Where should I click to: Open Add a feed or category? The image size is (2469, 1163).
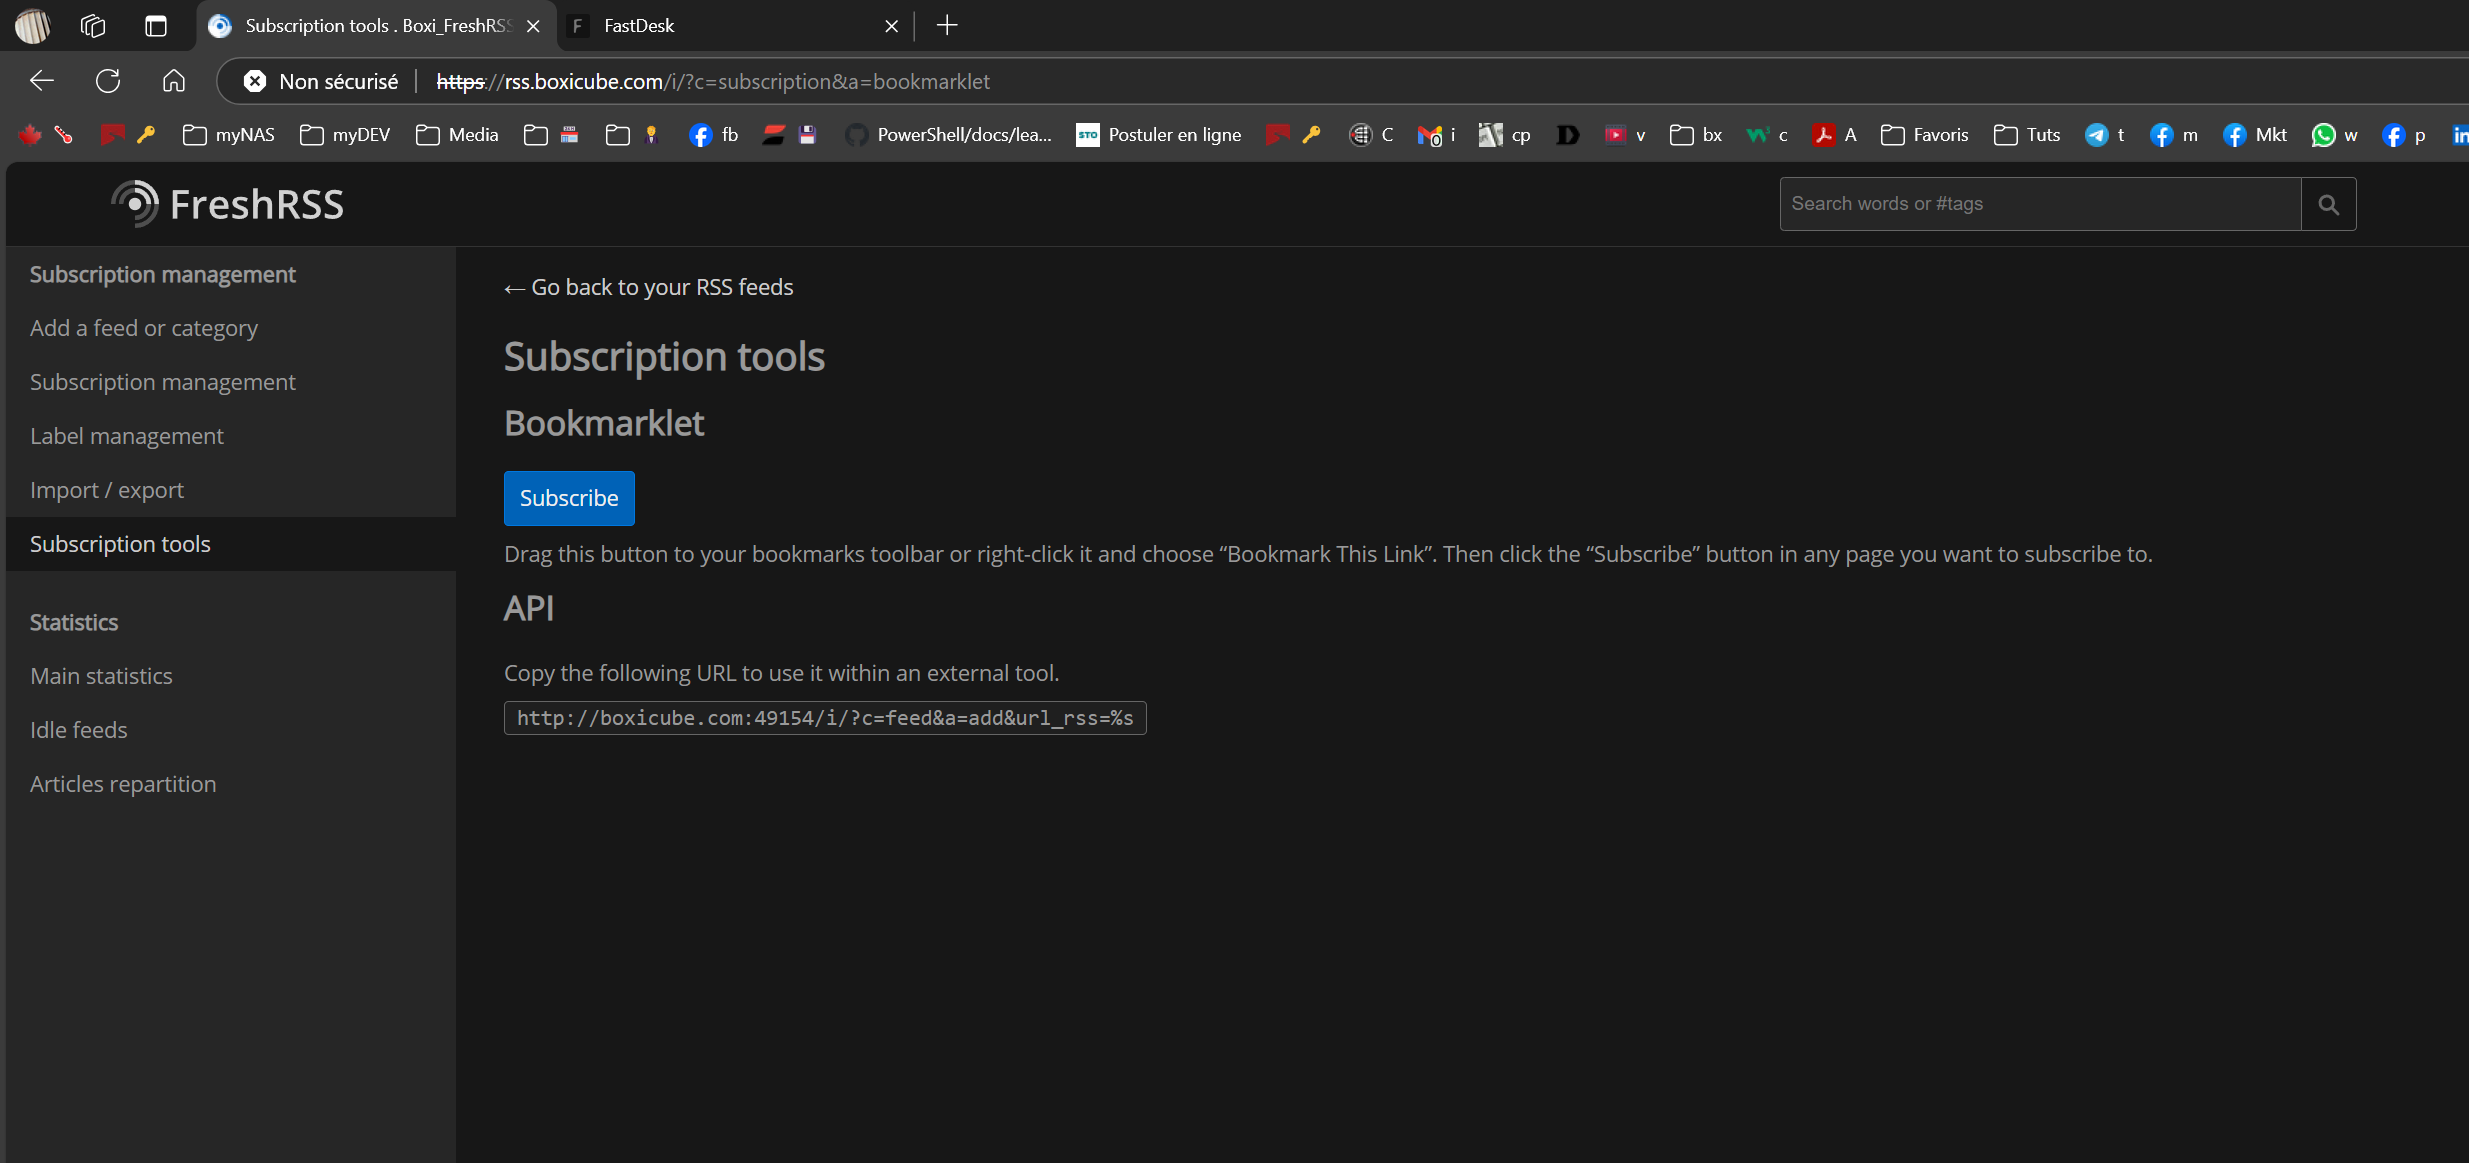231,328
